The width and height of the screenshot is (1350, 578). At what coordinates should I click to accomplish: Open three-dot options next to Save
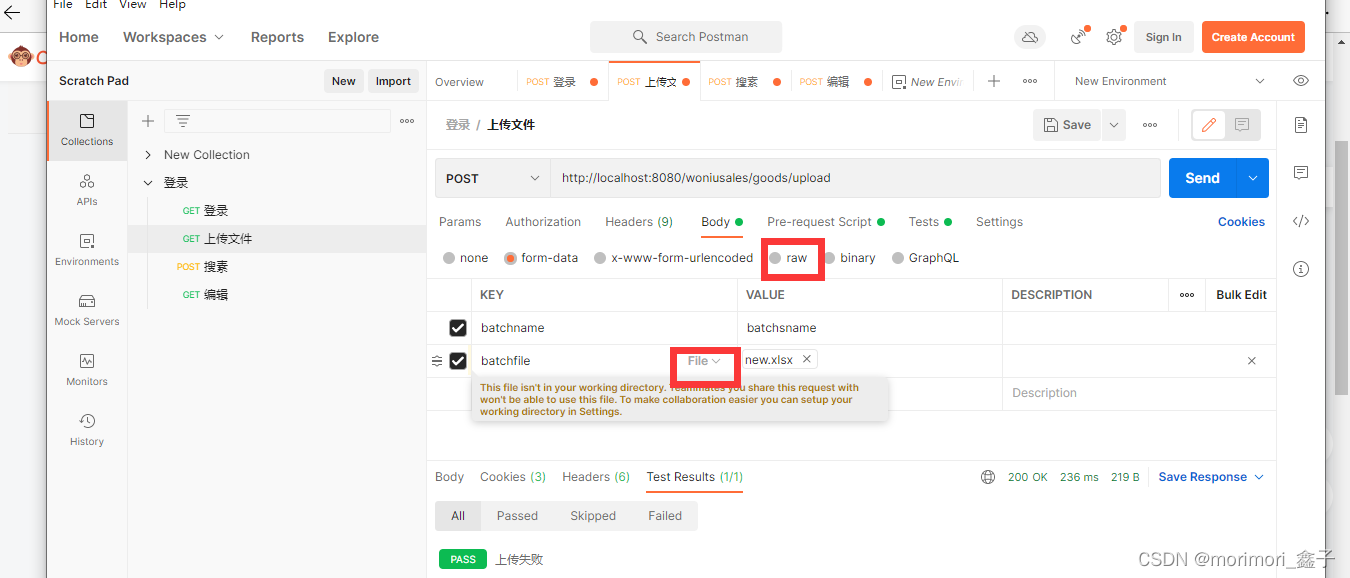point(1150,125)
